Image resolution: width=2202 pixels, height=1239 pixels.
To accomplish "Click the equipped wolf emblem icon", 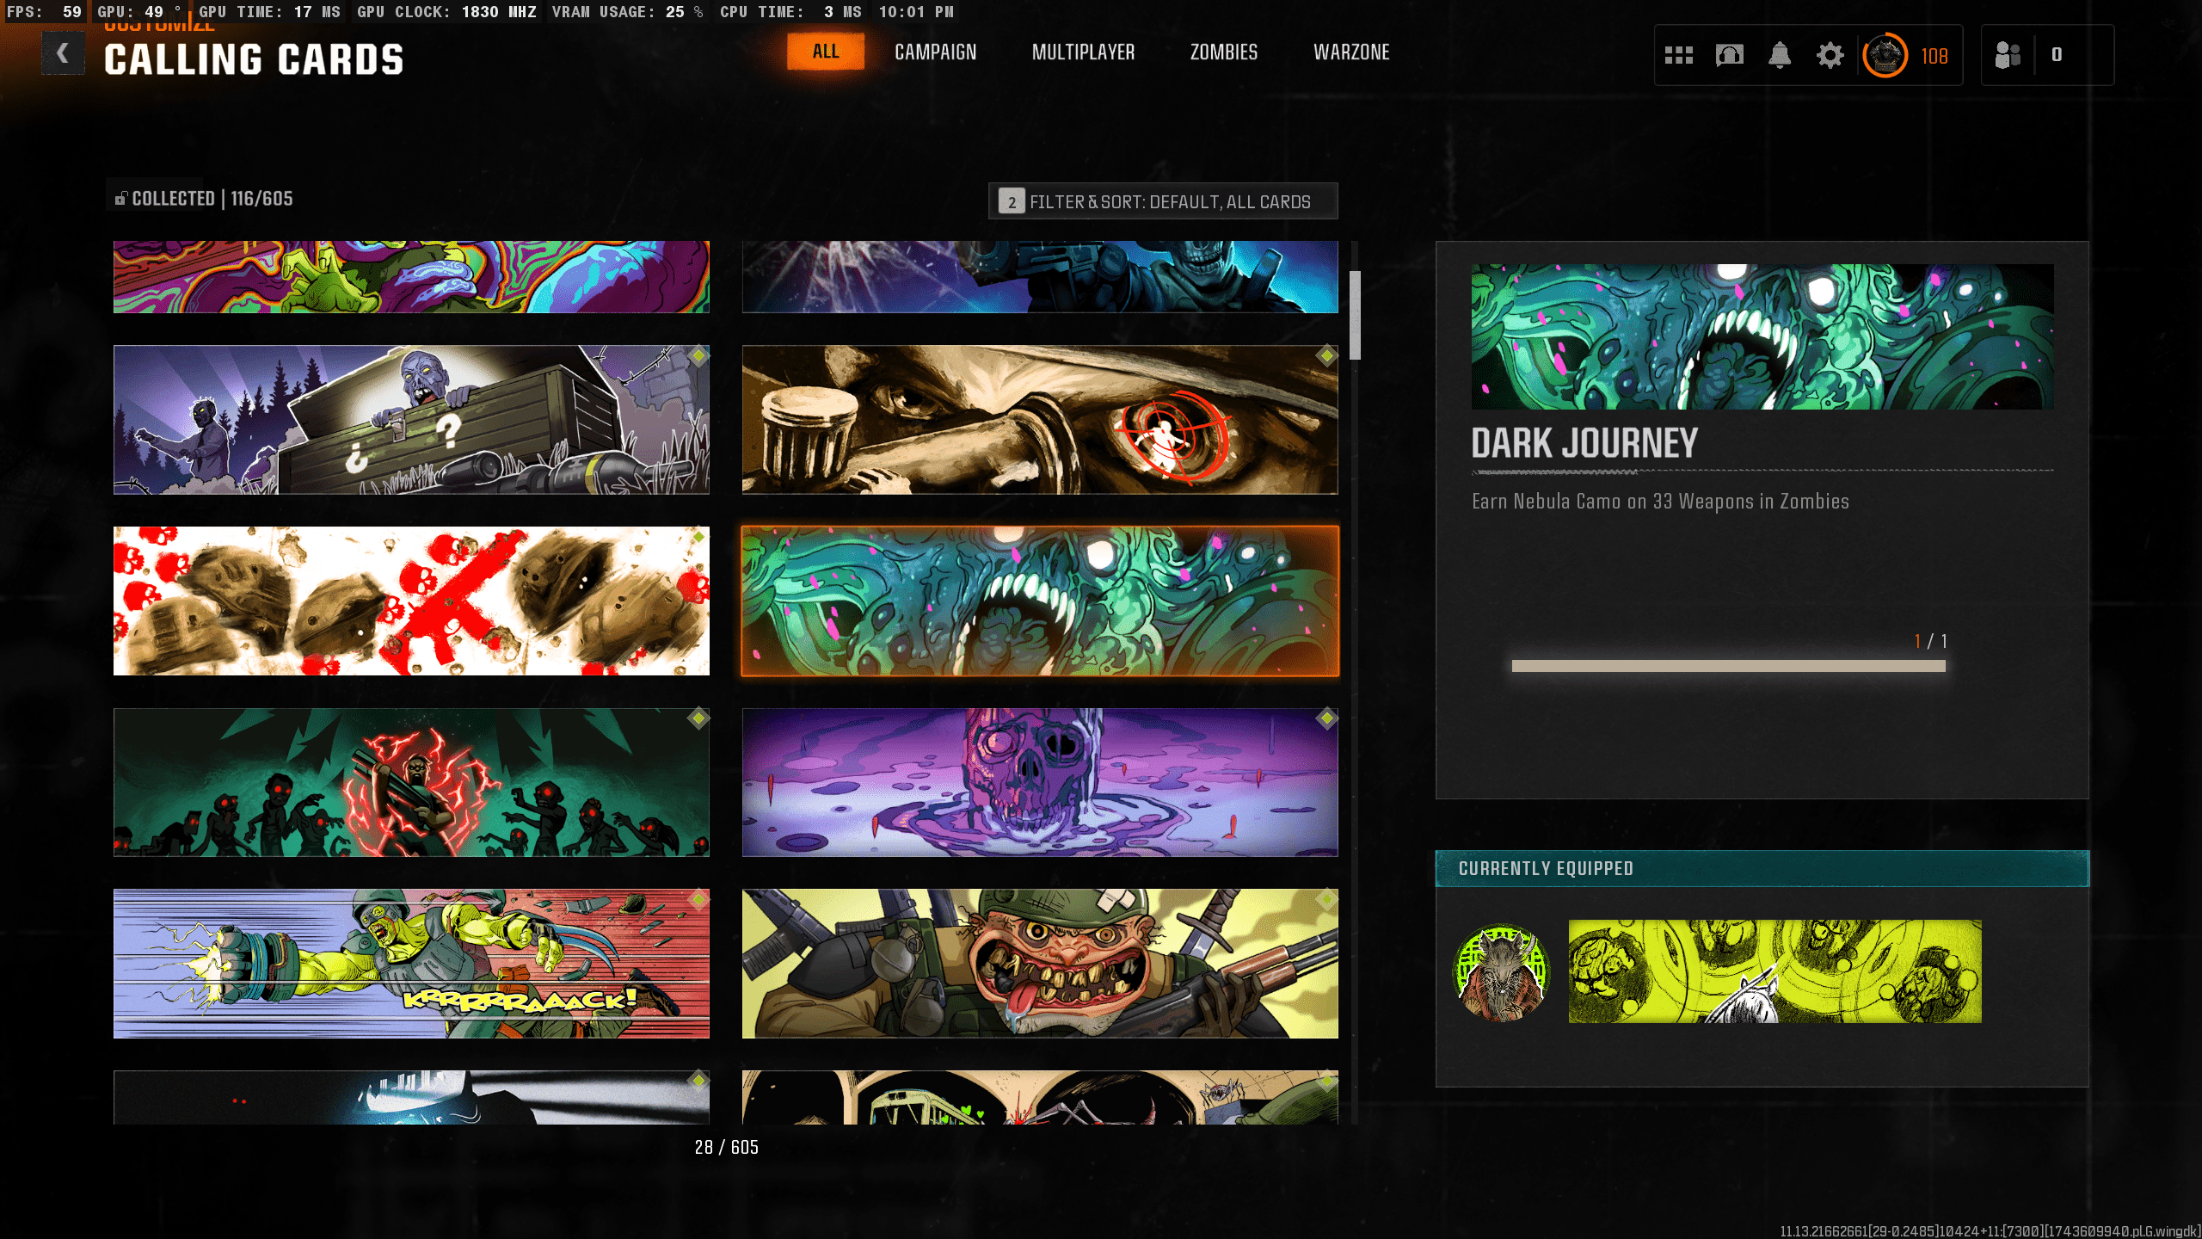I will tap(1500, 971).
